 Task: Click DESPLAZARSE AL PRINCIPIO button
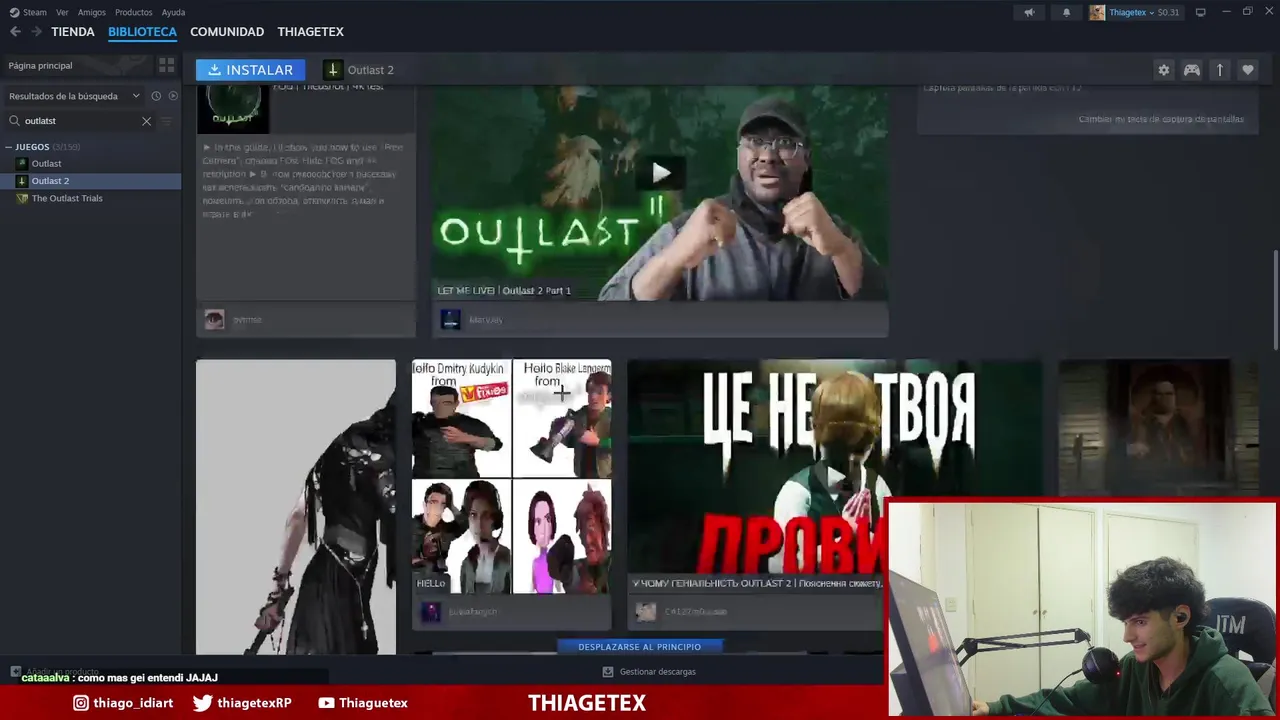point(639,647)
